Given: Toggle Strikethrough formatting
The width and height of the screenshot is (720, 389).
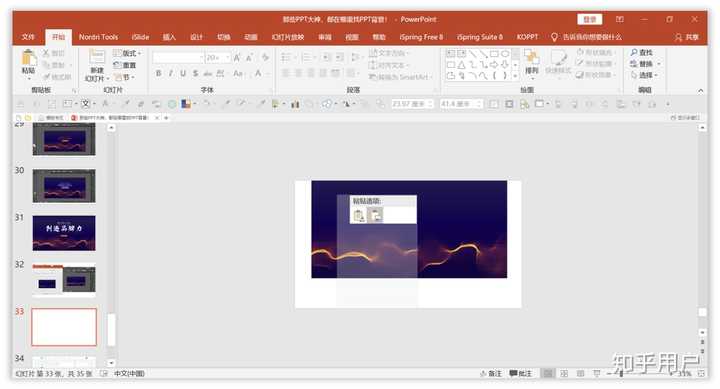Looking at the screenshot, I should pyautogui.click(x=208, y=73).
